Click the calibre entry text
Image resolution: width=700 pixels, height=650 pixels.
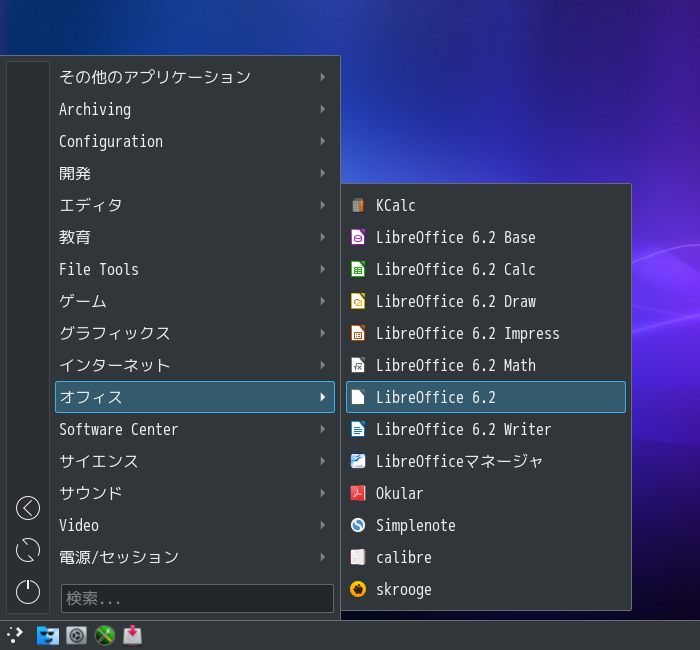404,557
